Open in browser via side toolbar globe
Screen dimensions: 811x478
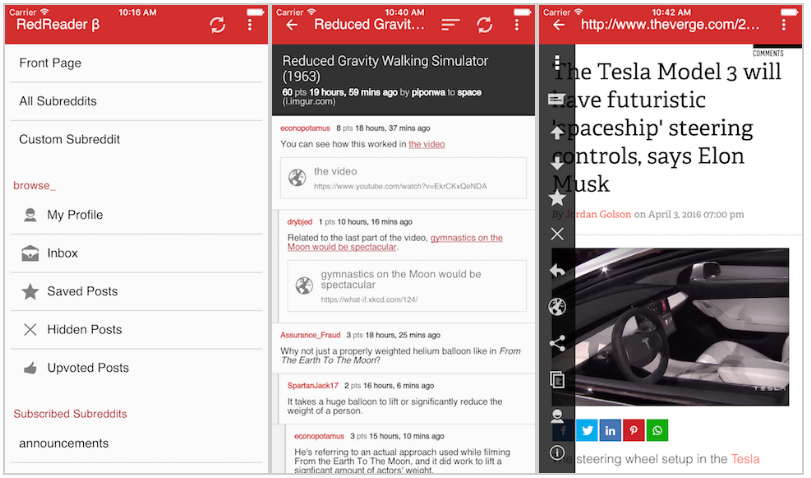(557, 307)
